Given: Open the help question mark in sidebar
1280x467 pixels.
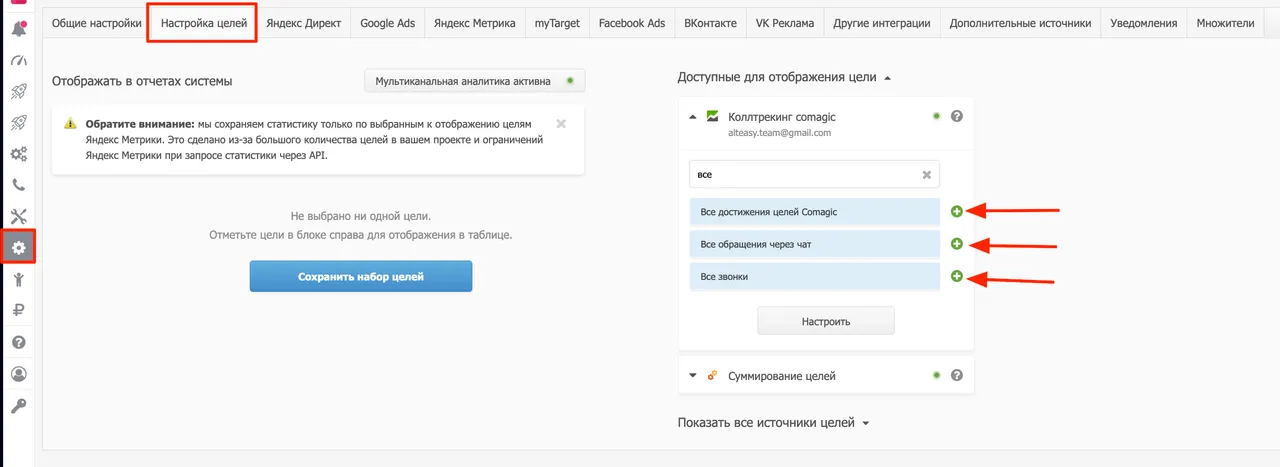Looking at the screenshot, I should tap(18, 342).
